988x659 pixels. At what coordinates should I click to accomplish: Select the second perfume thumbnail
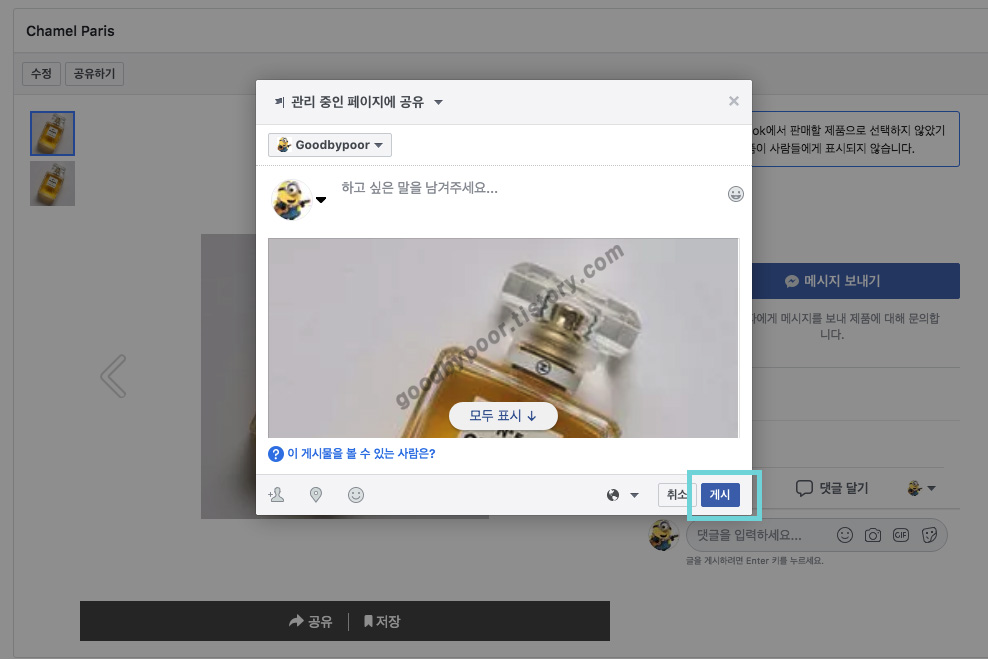[52, 183]
